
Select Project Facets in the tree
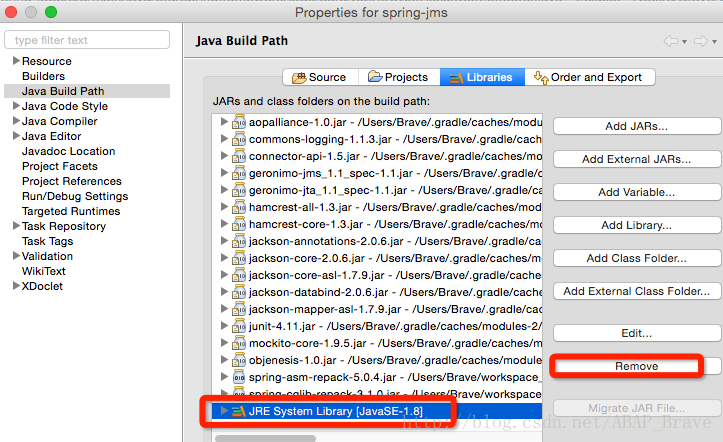tap(59, 166)
